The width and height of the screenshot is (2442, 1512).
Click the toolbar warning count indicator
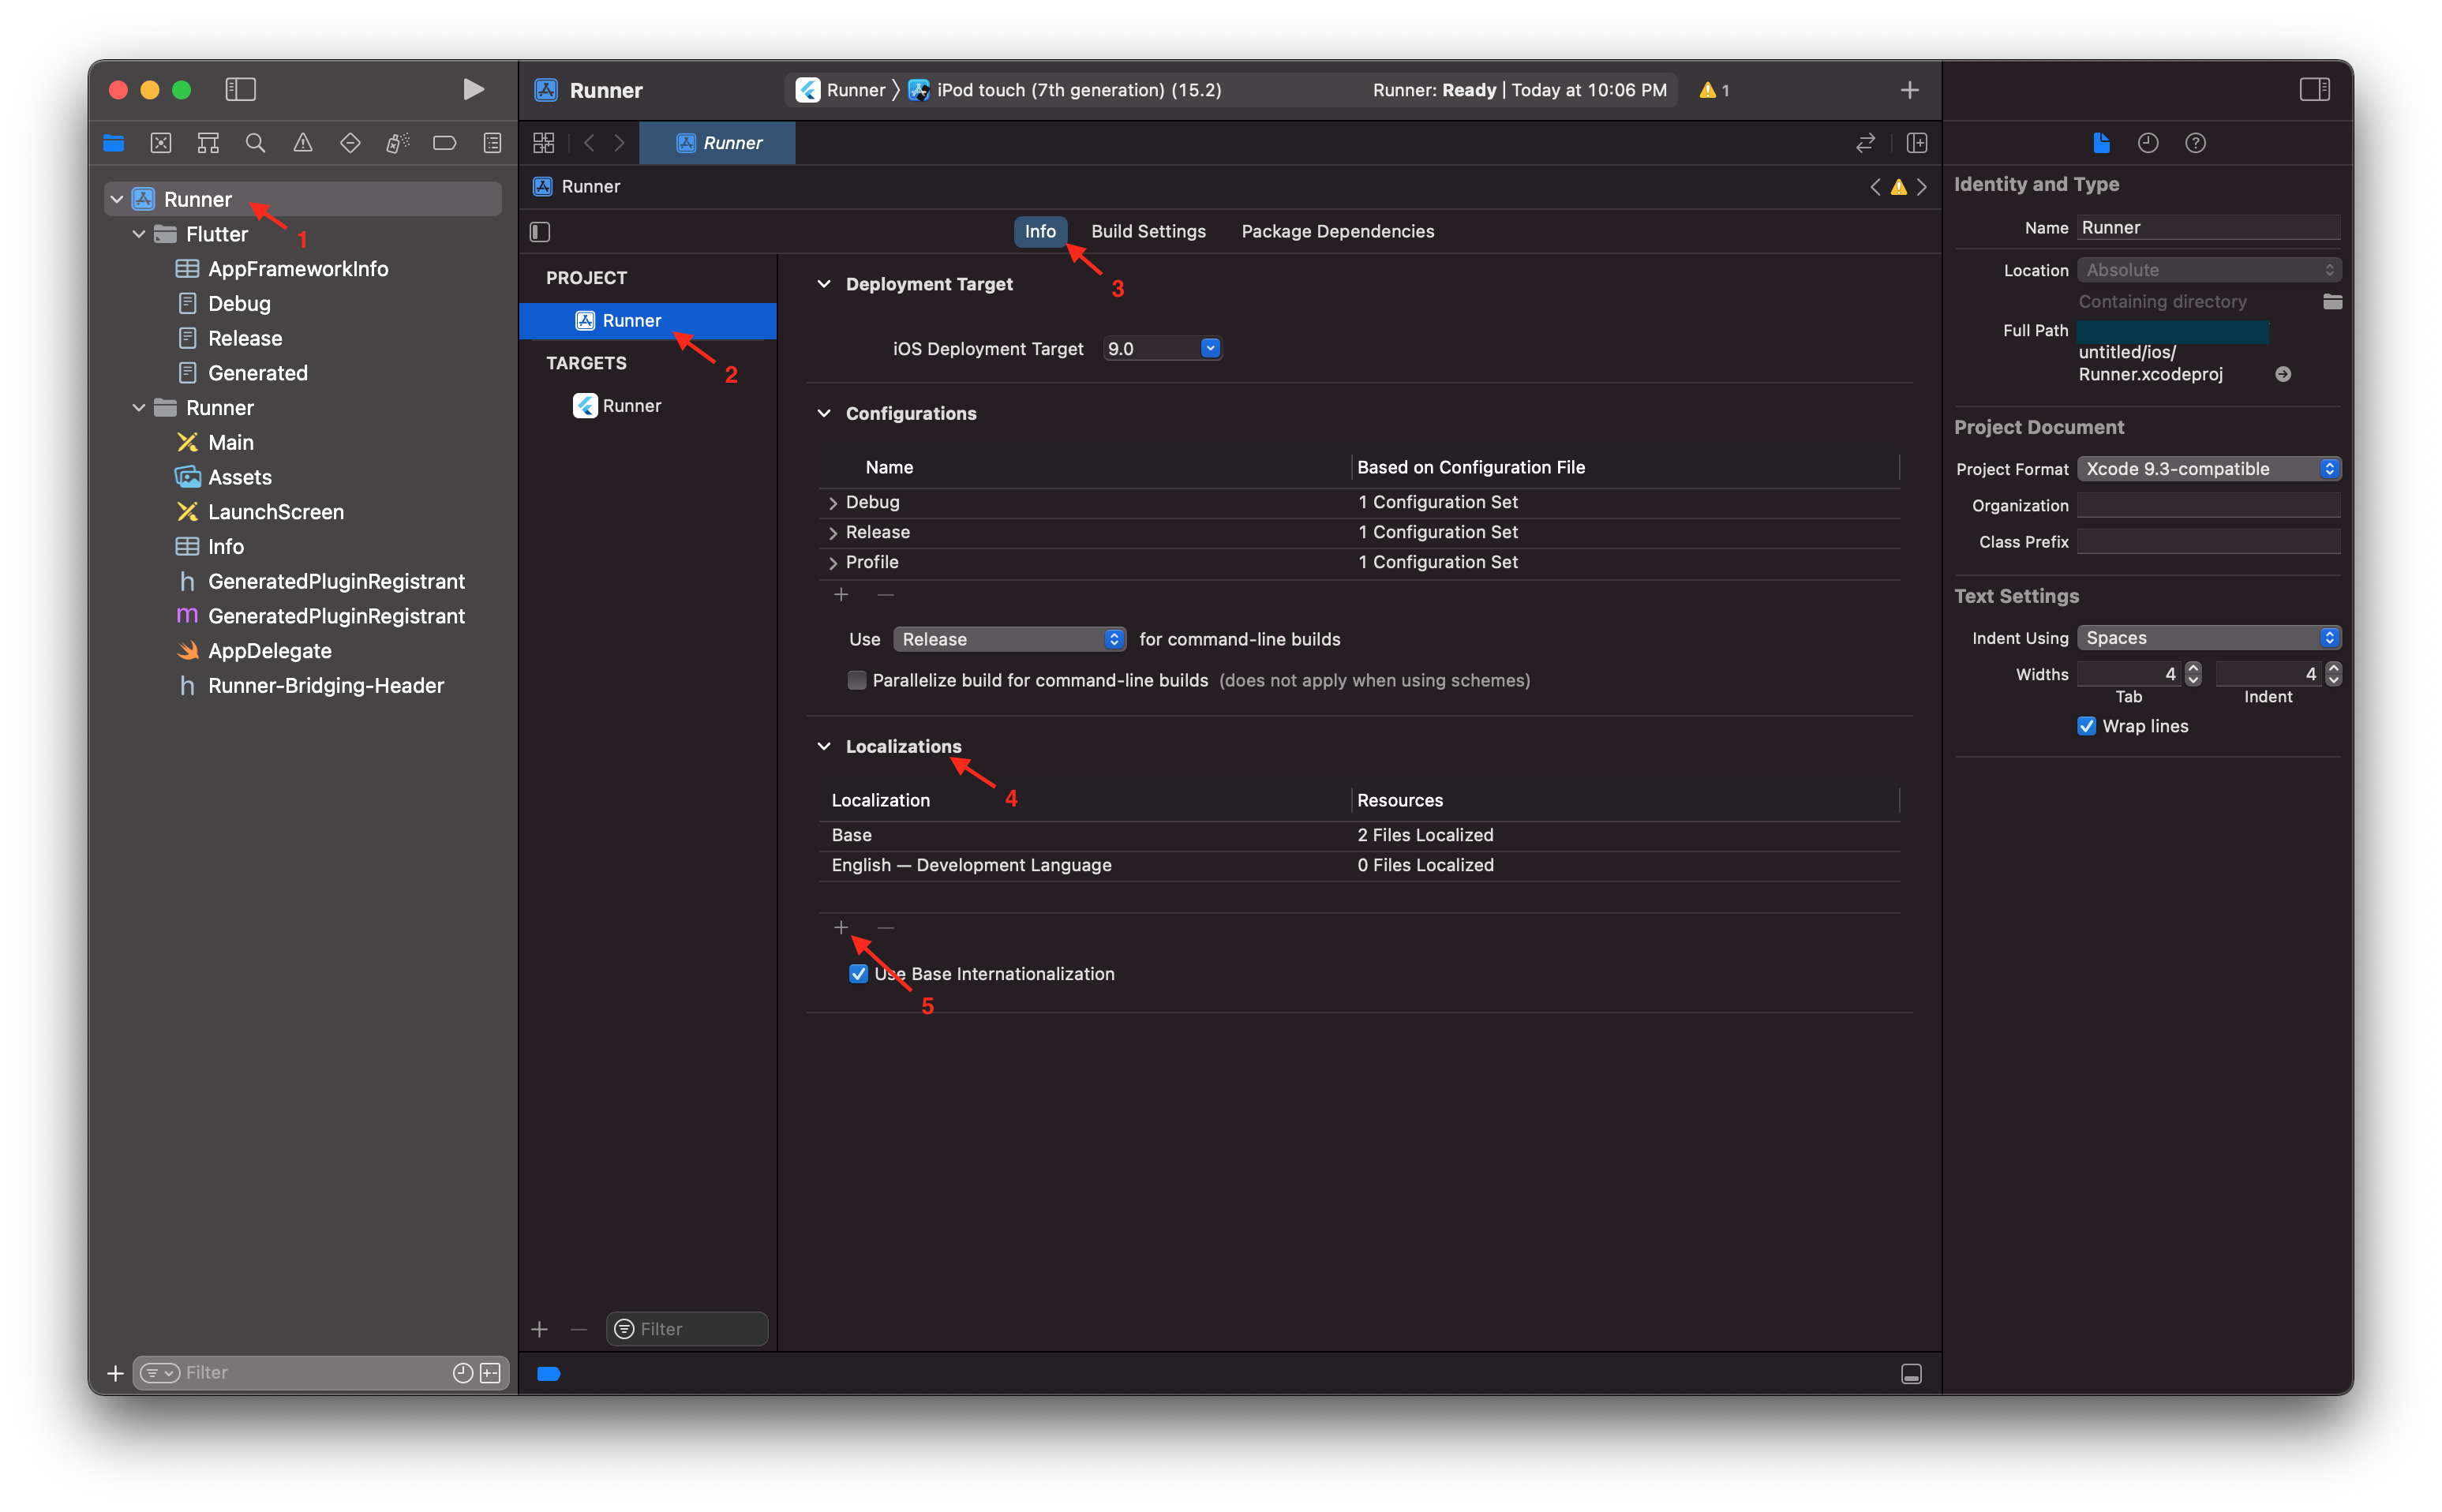tap(1714, 90)
